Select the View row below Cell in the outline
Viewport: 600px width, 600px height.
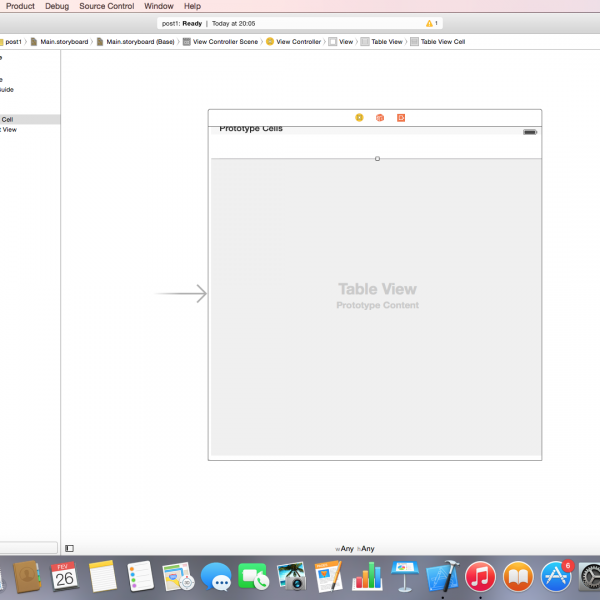[x=30, y=130]
